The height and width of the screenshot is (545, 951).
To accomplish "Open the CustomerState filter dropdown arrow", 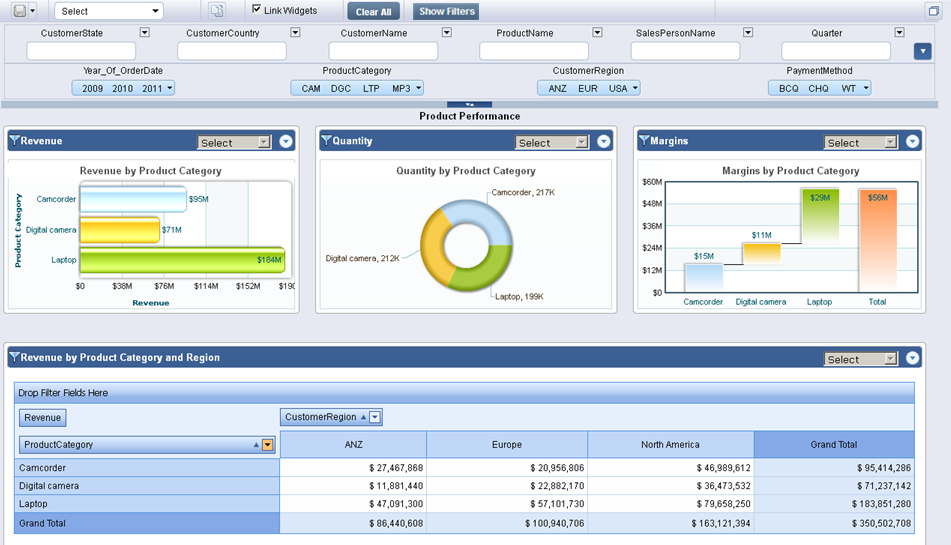I will tap(144, 33).
